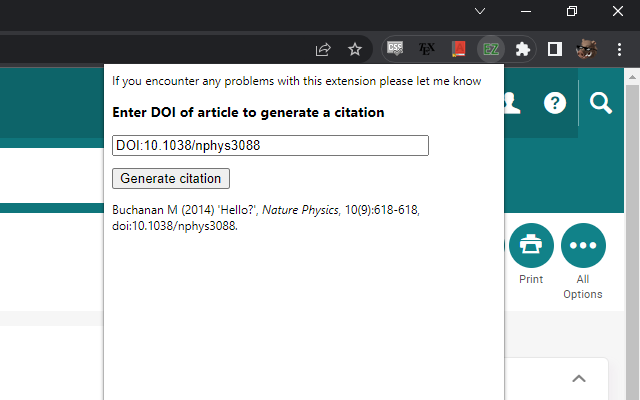This screenshot has height=400, width=640.
Task: Click the help question mark icon
Action: [x=555, y=103]
